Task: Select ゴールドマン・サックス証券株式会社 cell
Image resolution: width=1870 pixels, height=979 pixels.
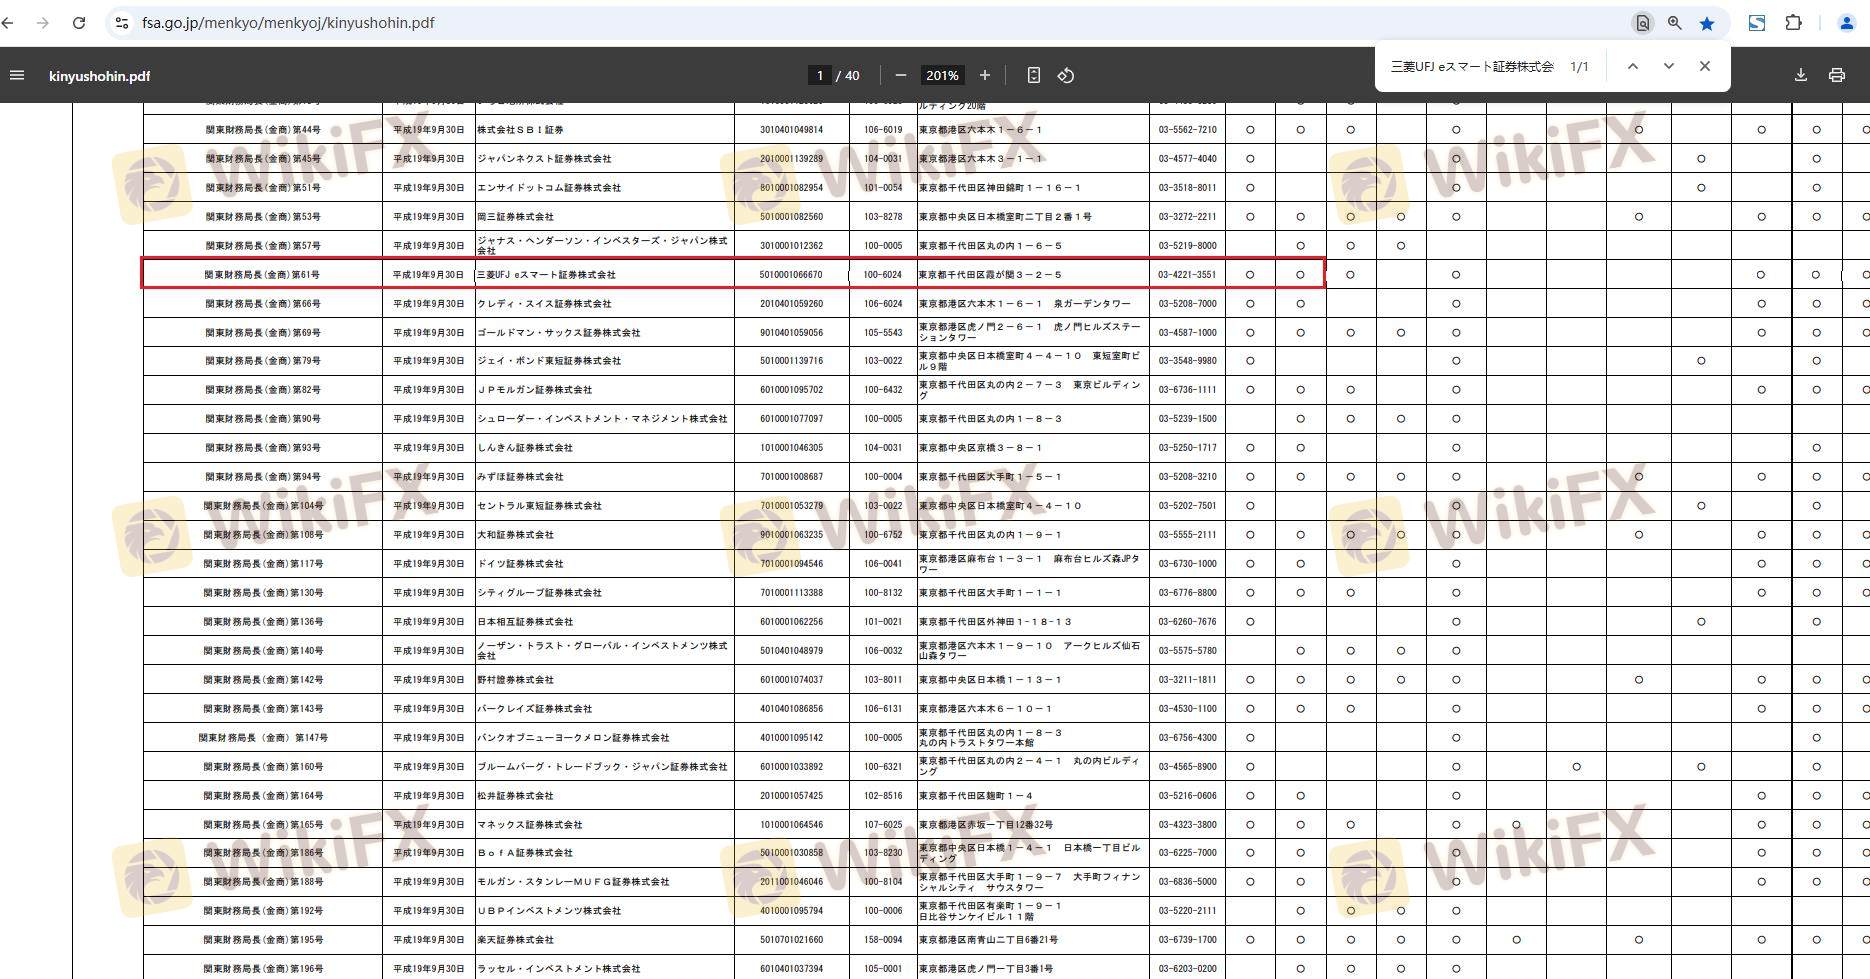Action: pyautogui.click(x=558, y=333)
